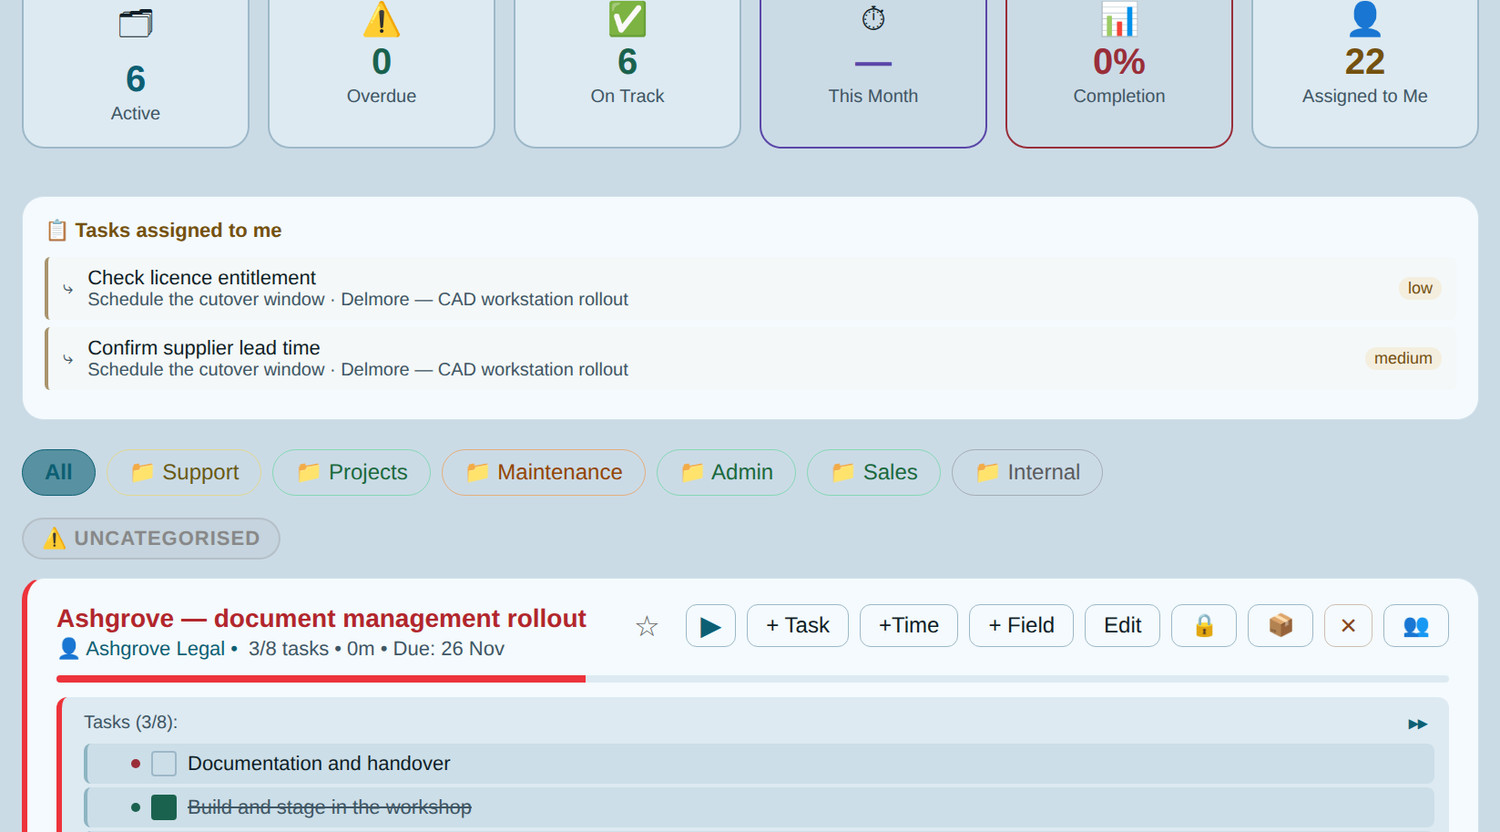Uncheck the Build and stage in the workshop task

coord(164,807)
